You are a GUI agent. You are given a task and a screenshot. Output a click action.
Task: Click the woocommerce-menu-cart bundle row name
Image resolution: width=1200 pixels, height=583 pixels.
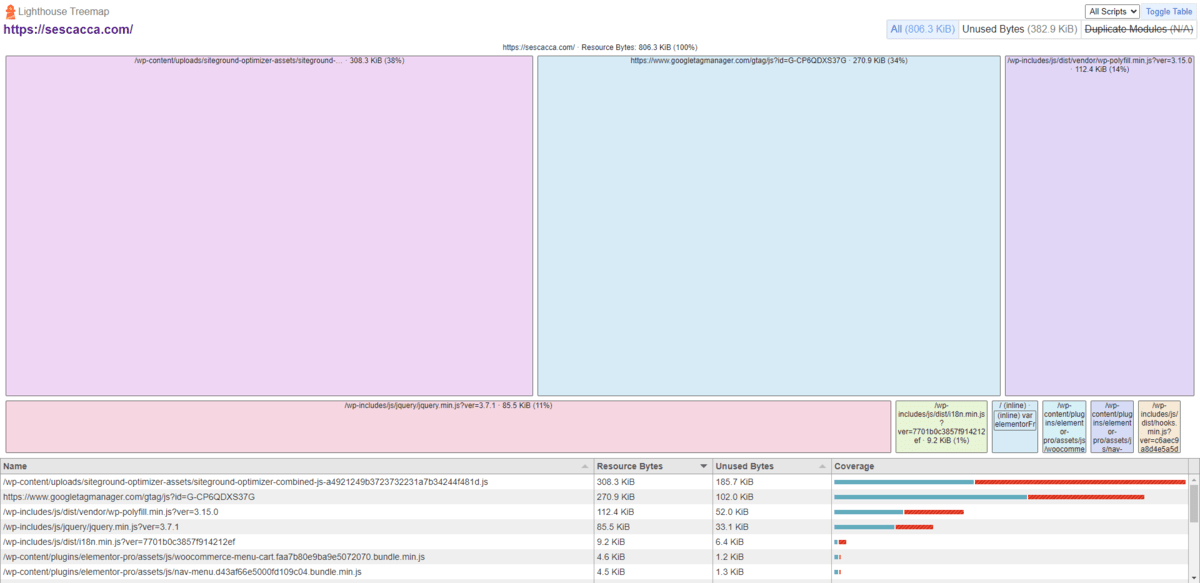(214, 557)
